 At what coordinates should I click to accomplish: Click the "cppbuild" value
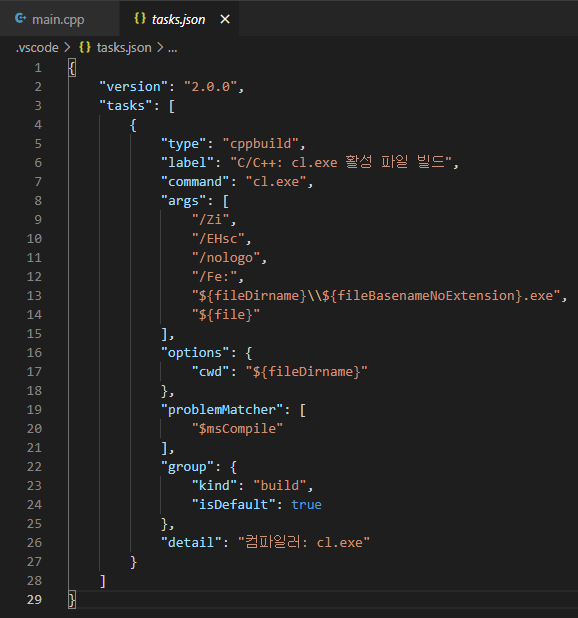click(261, 143)
